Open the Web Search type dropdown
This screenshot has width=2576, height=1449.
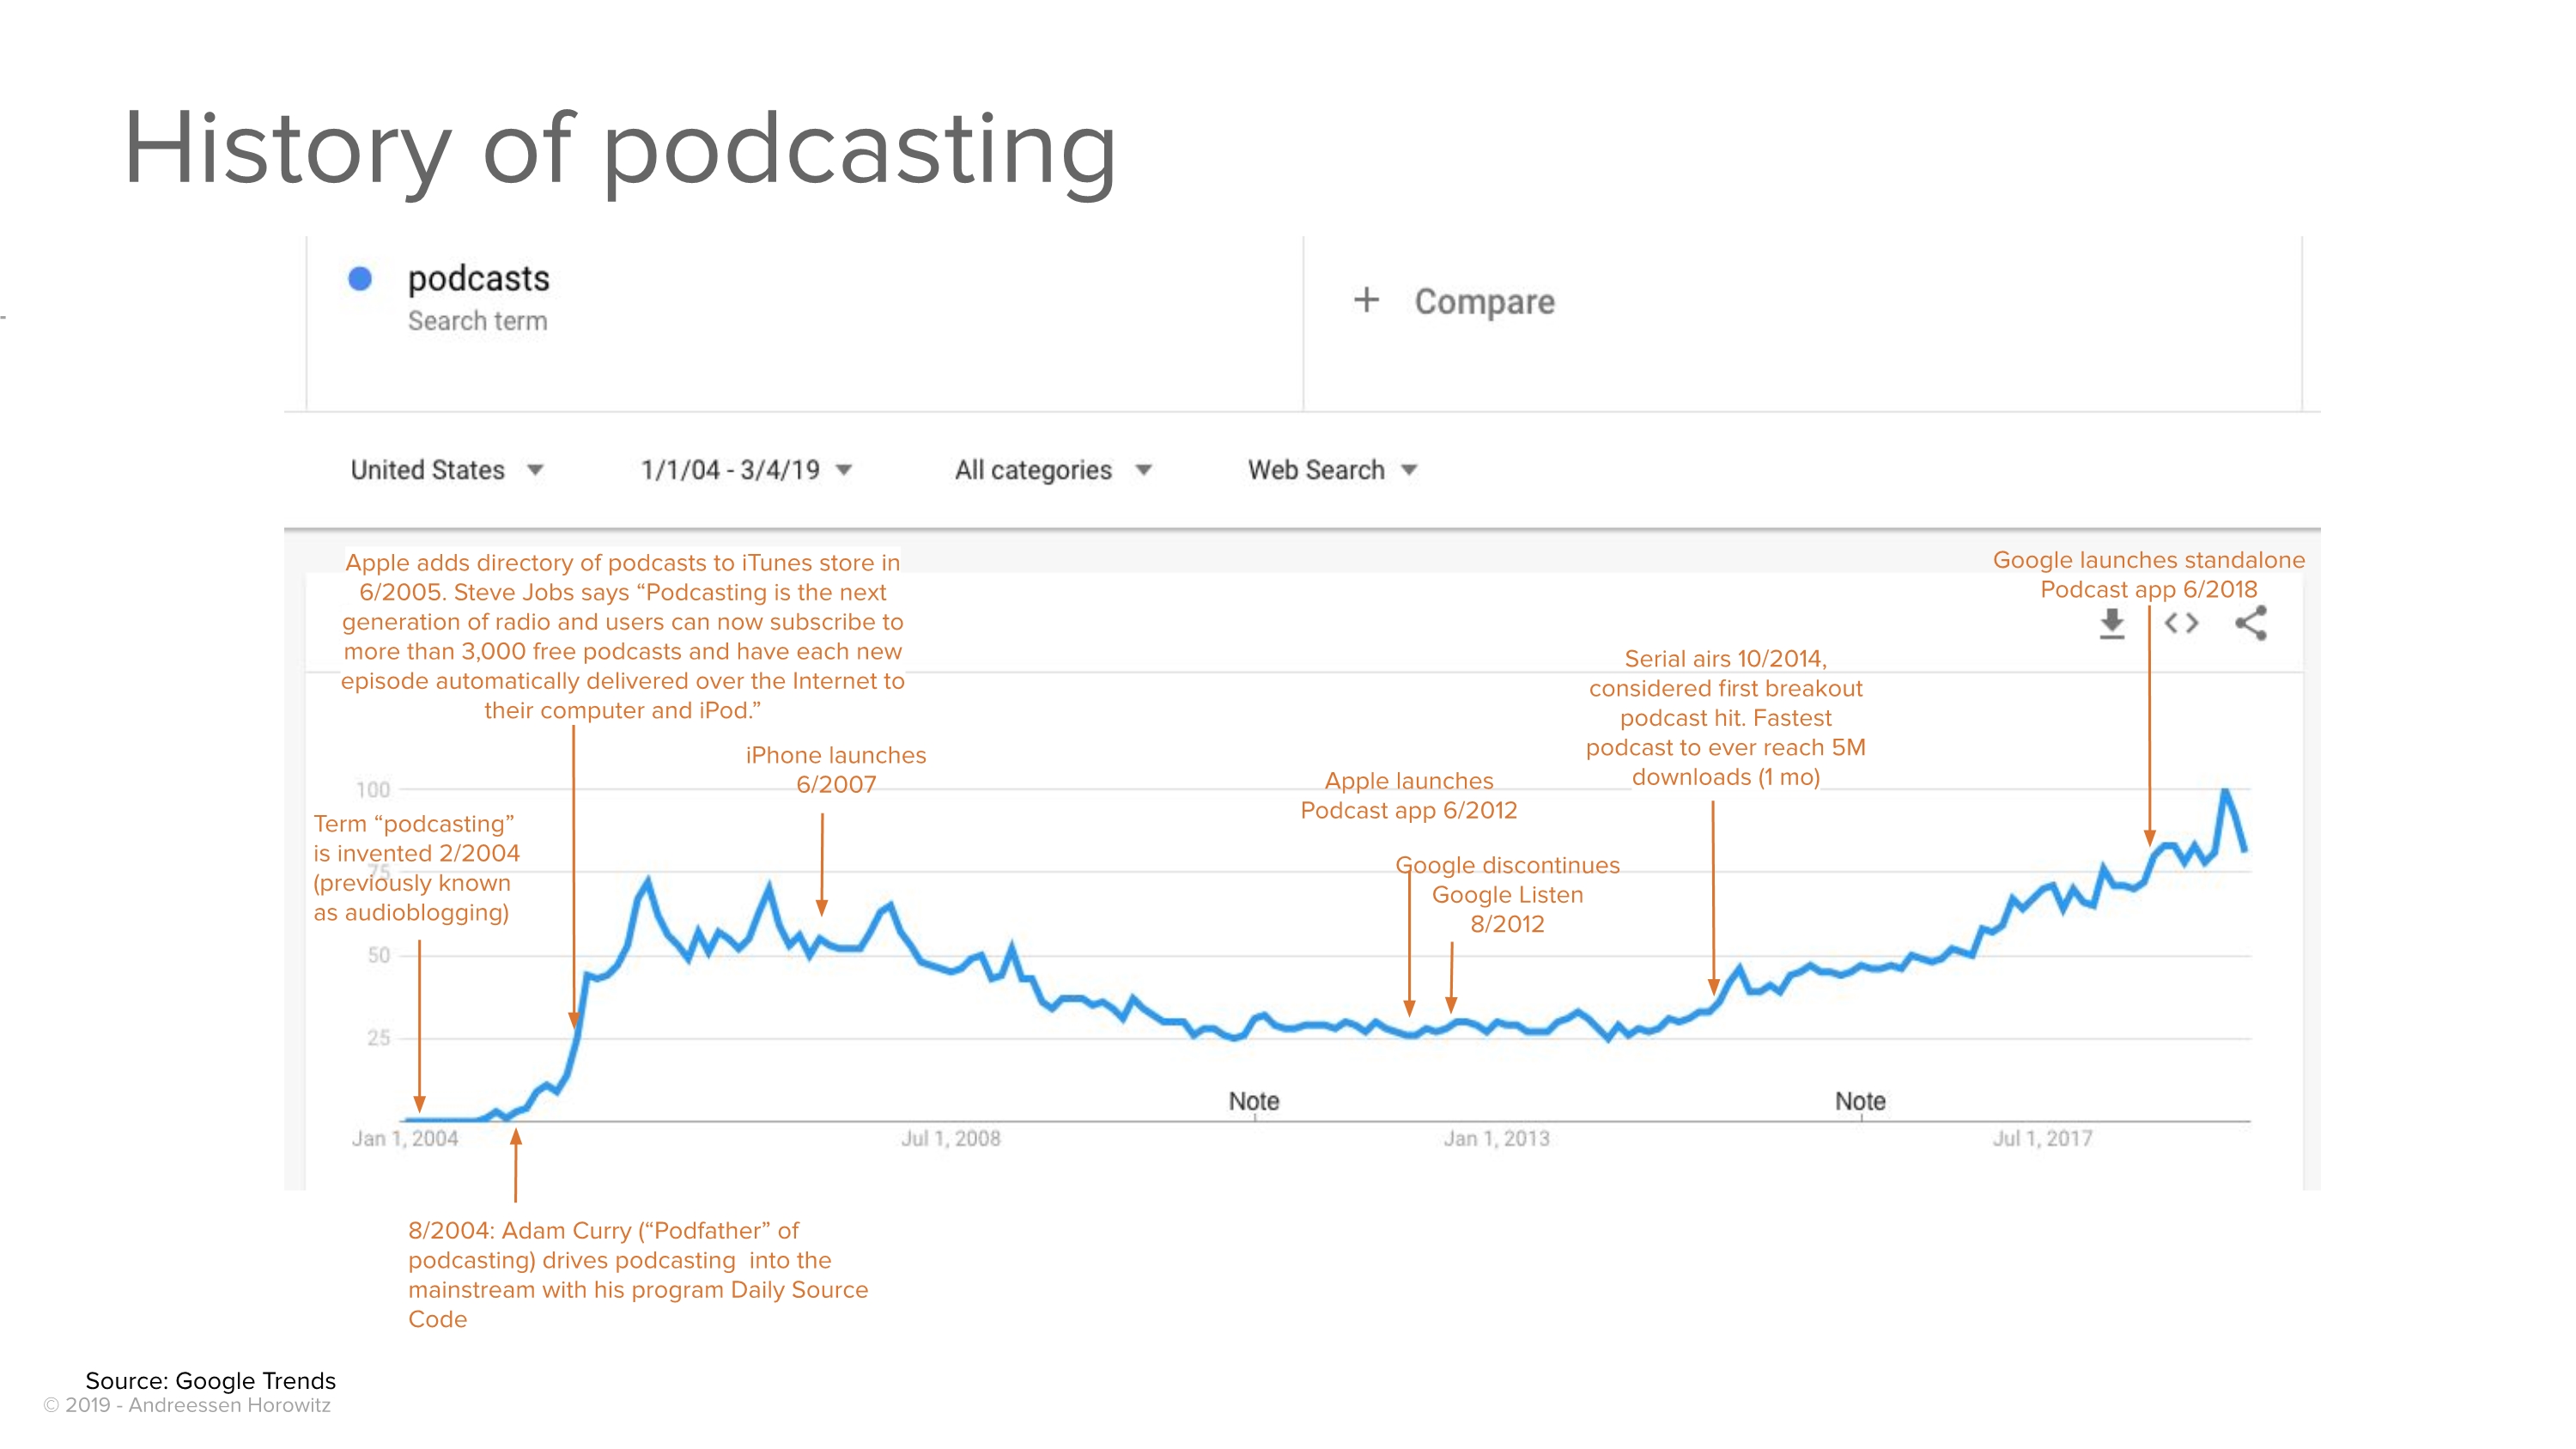pos(1332,470)
